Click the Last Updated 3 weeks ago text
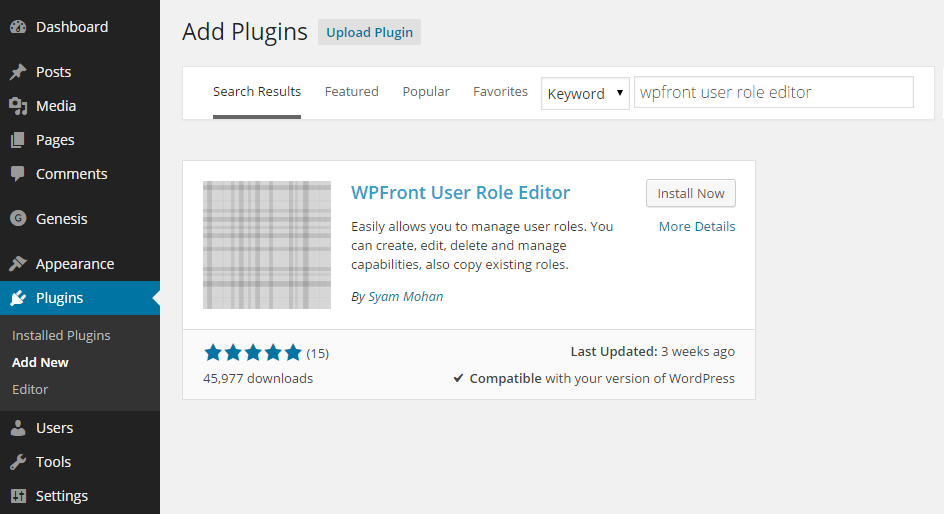The width and height of the screenshot is (944, 514). (653, 351)
